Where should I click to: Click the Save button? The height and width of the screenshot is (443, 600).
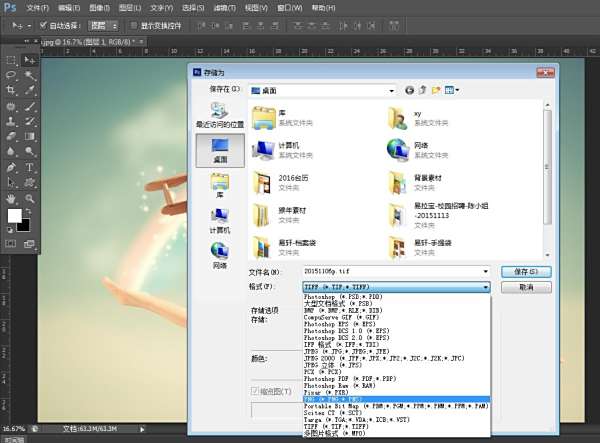526,272
